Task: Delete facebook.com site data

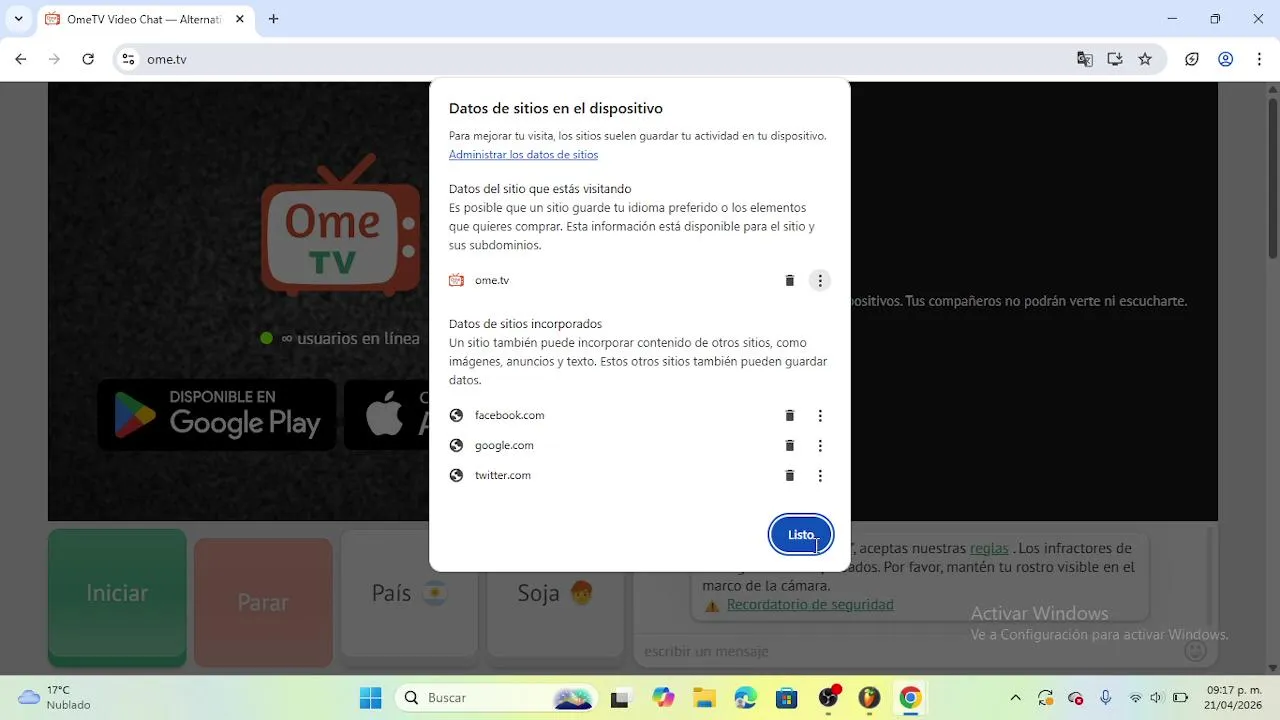Action: pos(789,416)
